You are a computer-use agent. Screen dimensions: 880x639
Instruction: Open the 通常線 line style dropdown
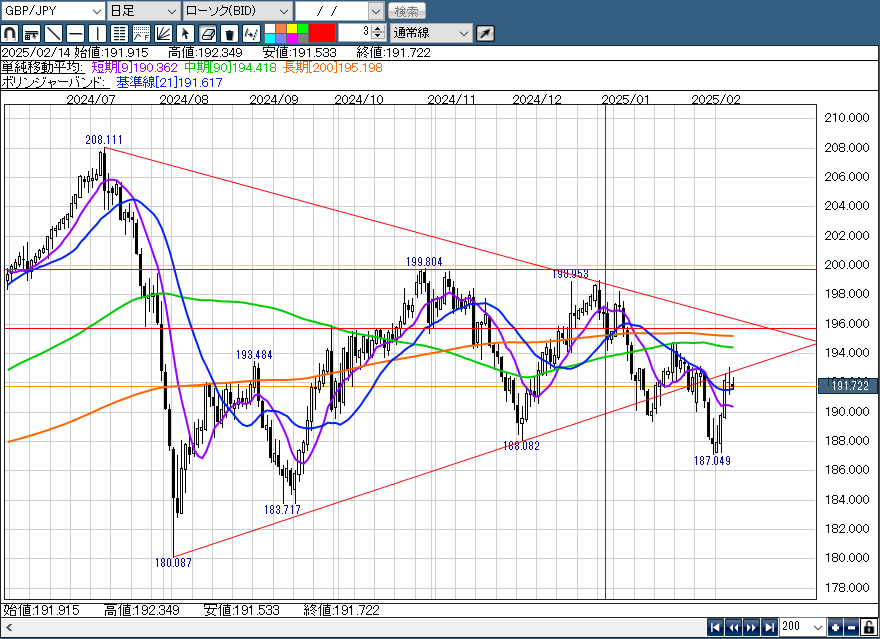pos(430,33)
